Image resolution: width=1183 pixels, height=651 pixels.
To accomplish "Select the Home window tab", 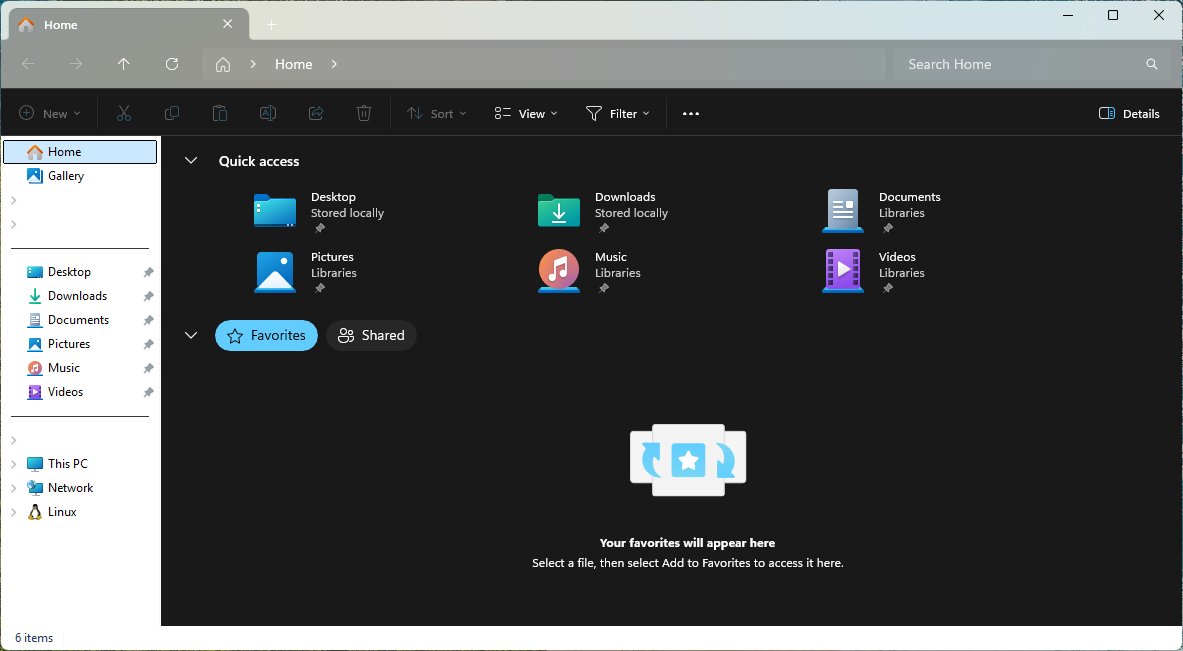I will point(128,24).
